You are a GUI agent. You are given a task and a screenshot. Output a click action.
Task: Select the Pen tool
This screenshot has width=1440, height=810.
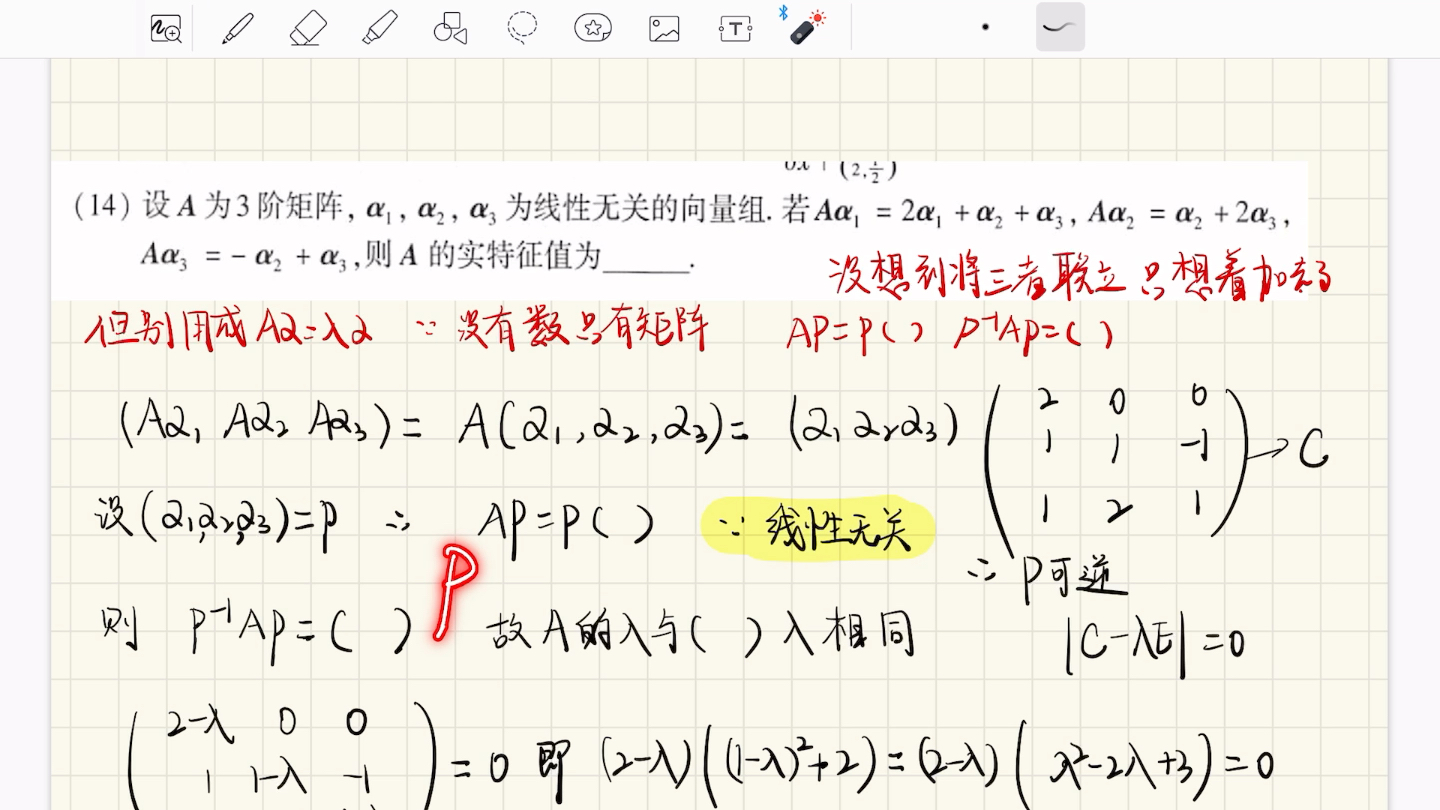238,28
